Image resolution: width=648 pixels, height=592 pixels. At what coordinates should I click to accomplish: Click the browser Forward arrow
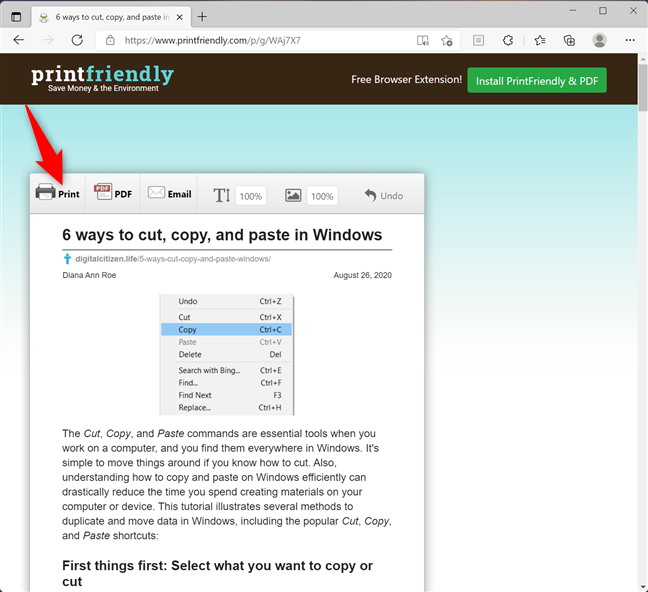pos(48,40)
